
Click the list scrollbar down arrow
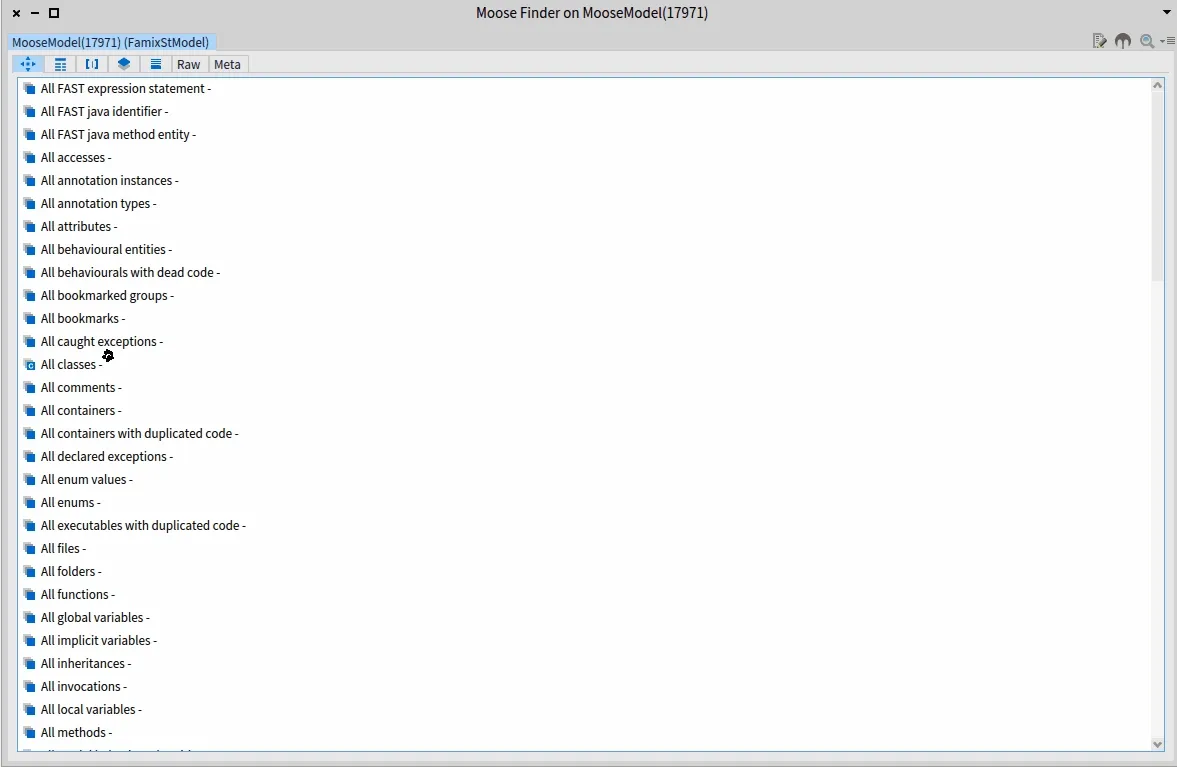(1157, 744)
